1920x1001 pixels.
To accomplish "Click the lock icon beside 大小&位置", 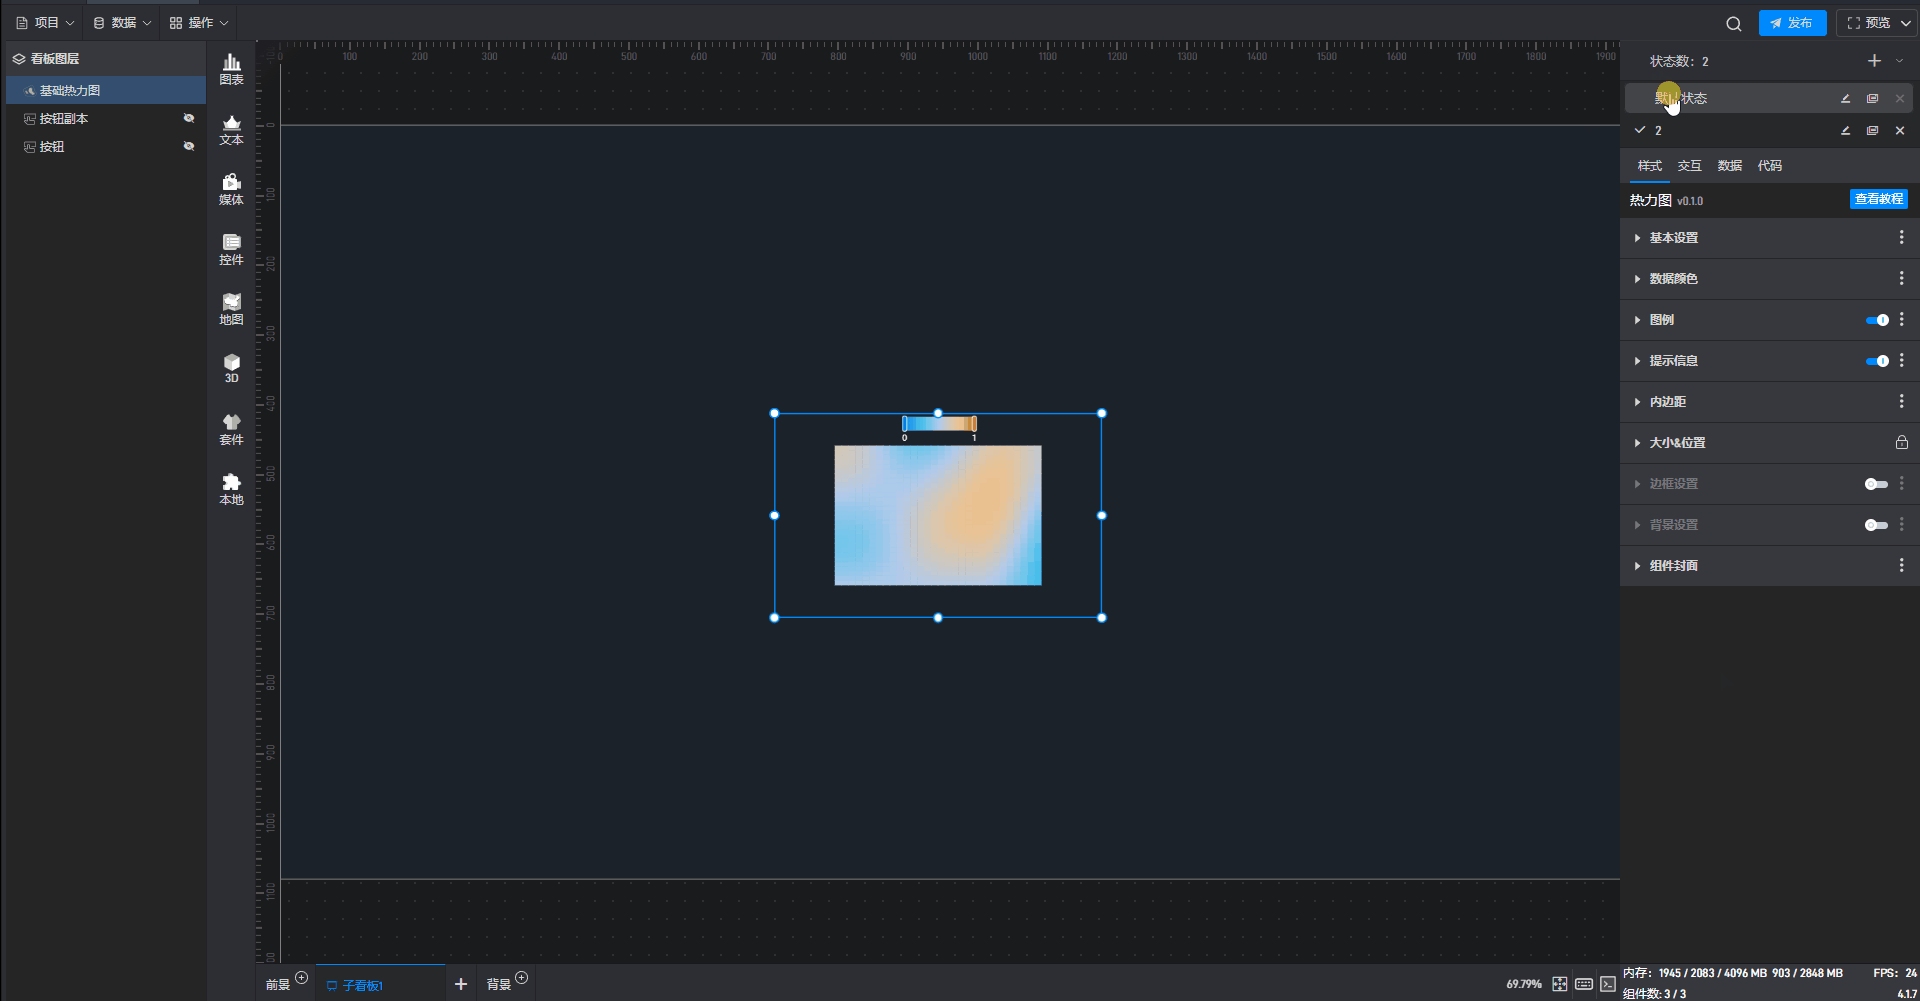I will click(1901, 442).
